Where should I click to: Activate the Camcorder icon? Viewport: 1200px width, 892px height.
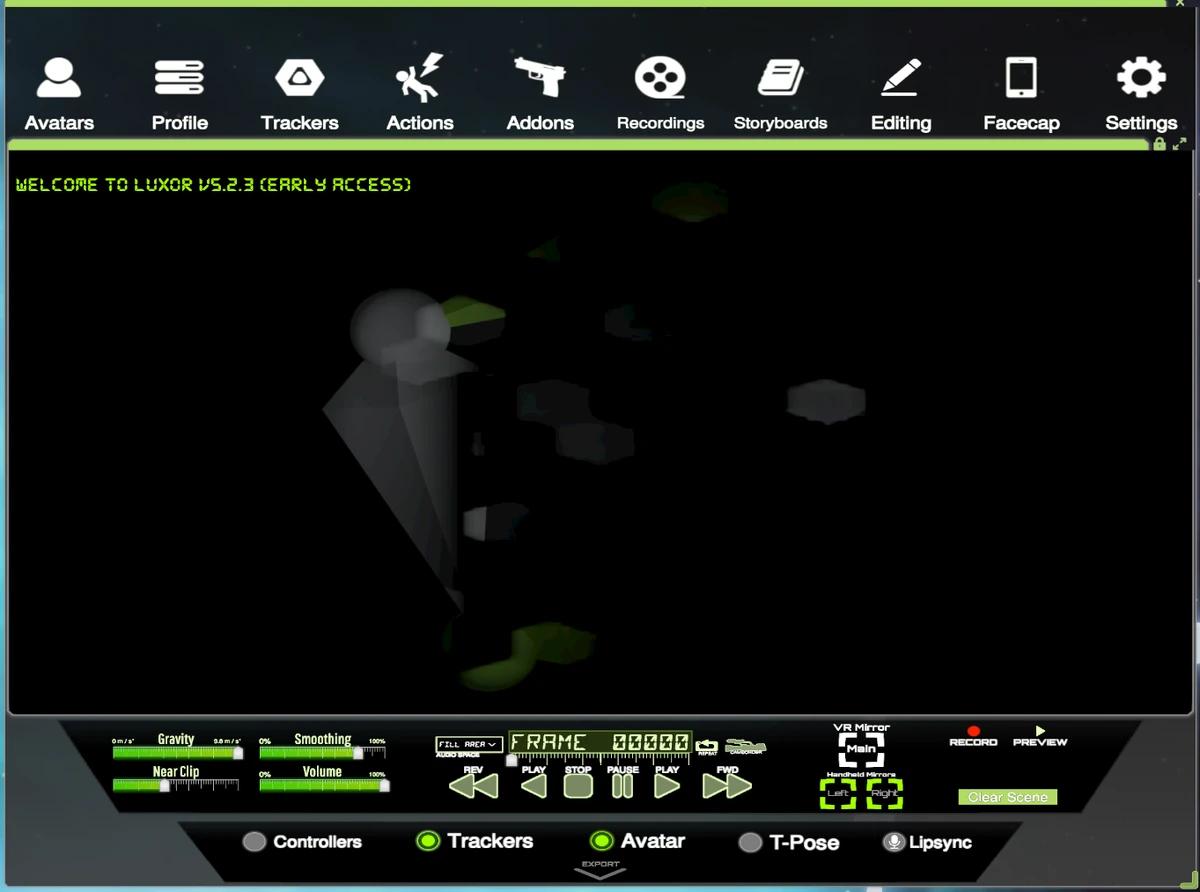click(746, 745)
